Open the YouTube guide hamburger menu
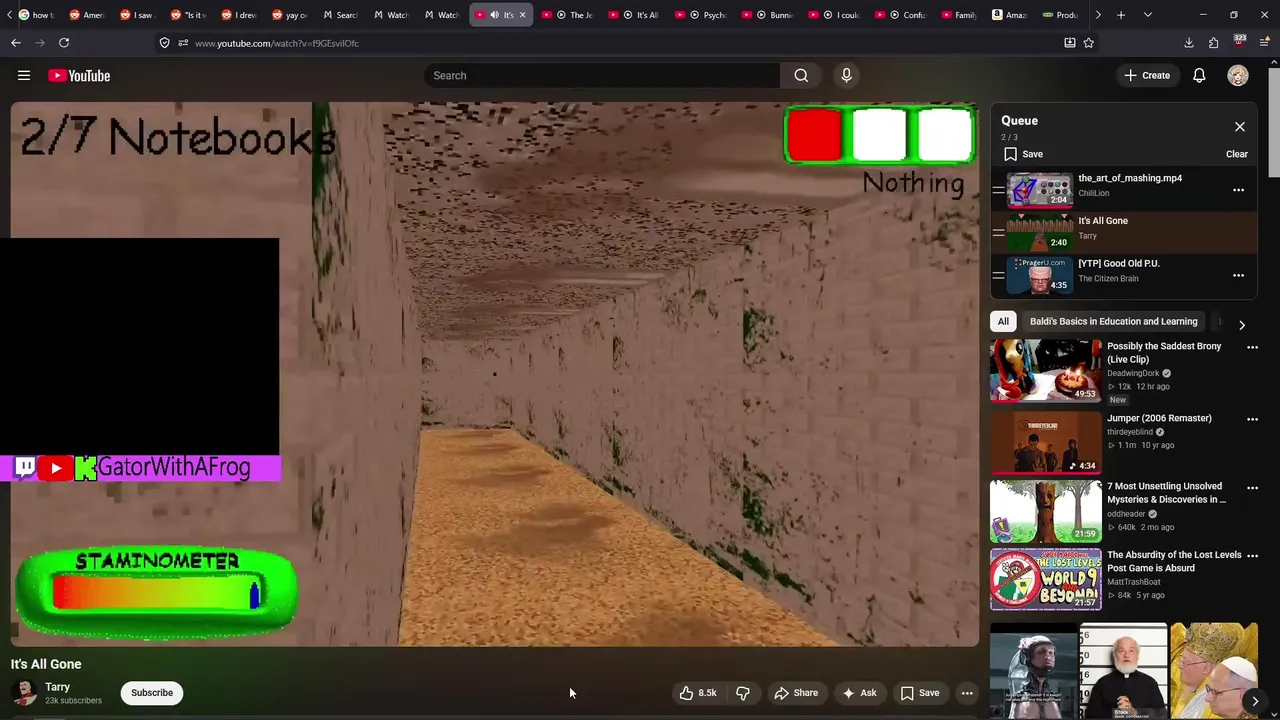Image resolution: width=1280 pixels, height=720 pixels. click(x=24, y=75)
